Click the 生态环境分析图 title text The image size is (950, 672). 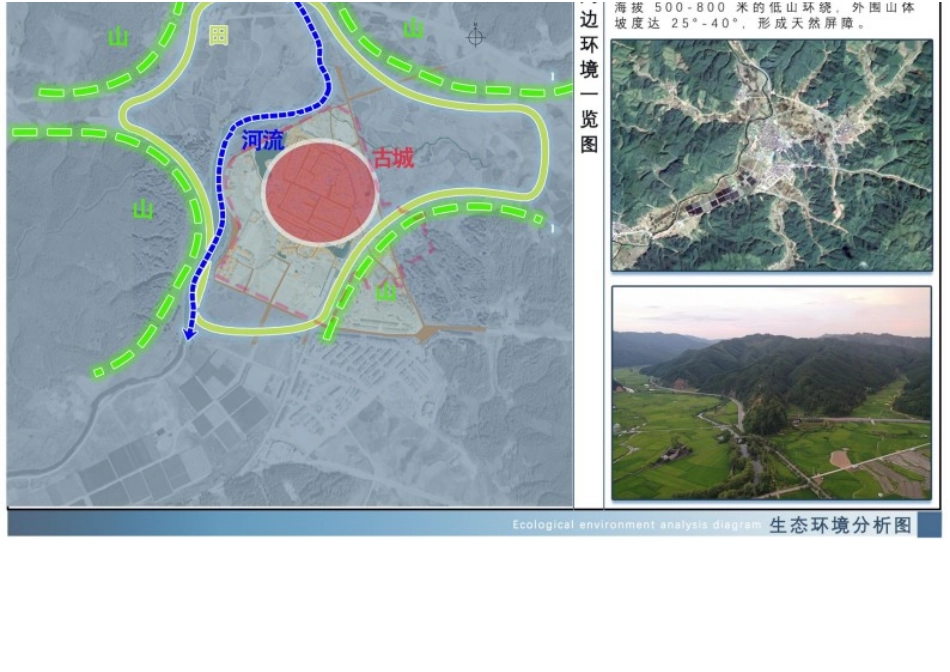tap(840, 526)
